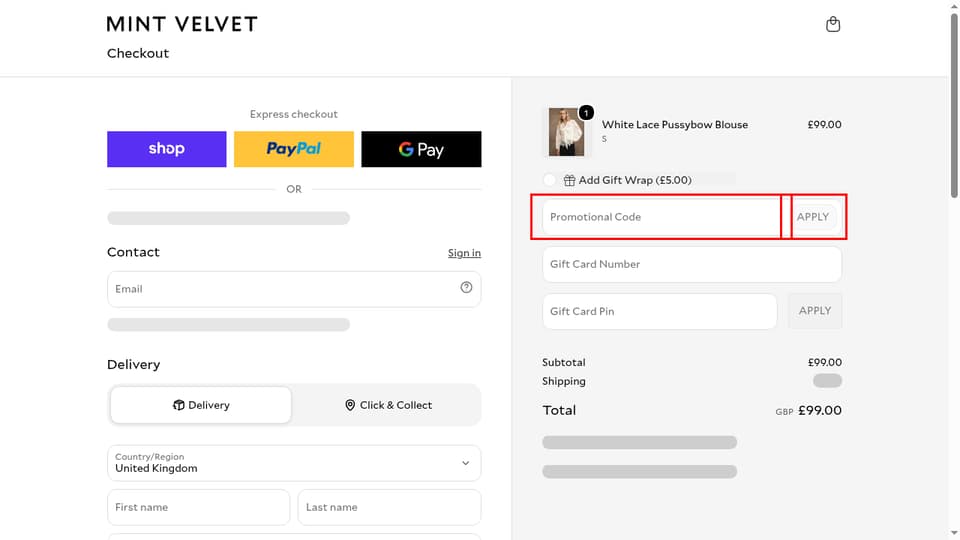Expand the Country/Region dropdown
This screenshot has width=960, height=540.
coord(294,463)
